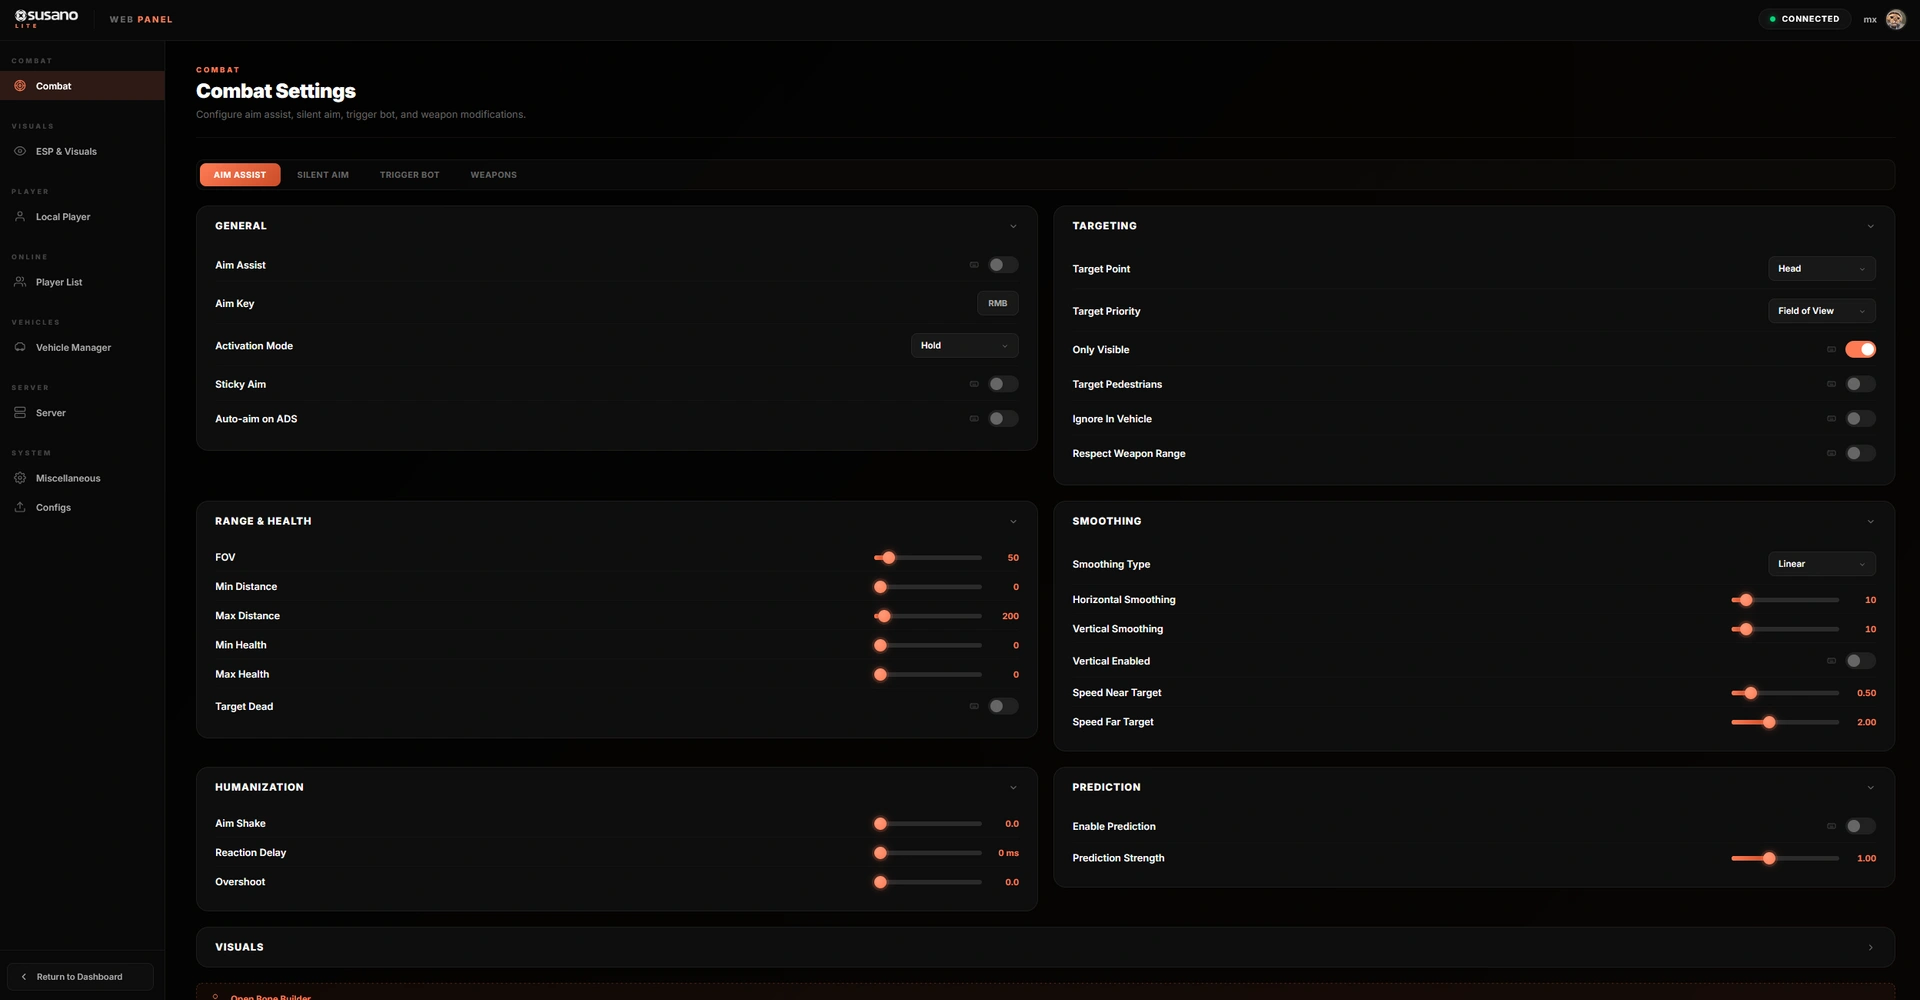Screen dimensions: 1920x1000
Task: Disable the Only Visible toggle
Action: click(1860, 349)
